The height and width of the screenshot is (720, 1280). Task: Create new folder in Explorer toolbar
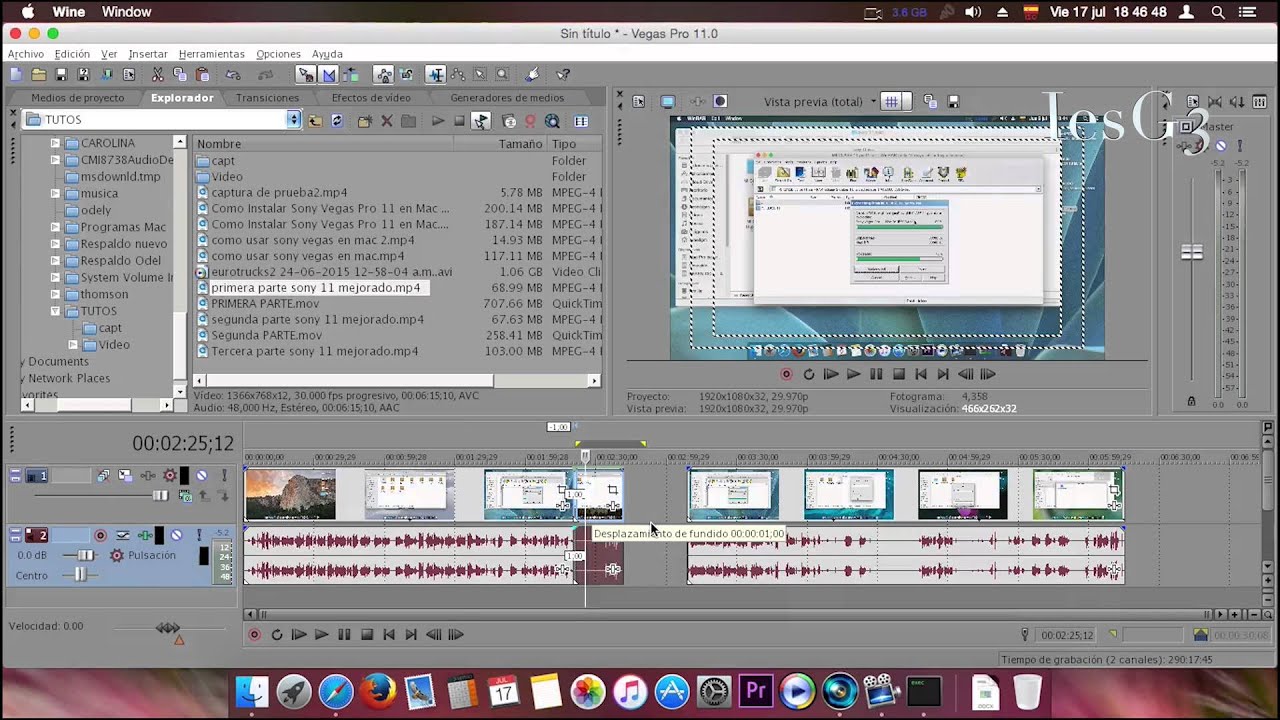tap(365, 121)
